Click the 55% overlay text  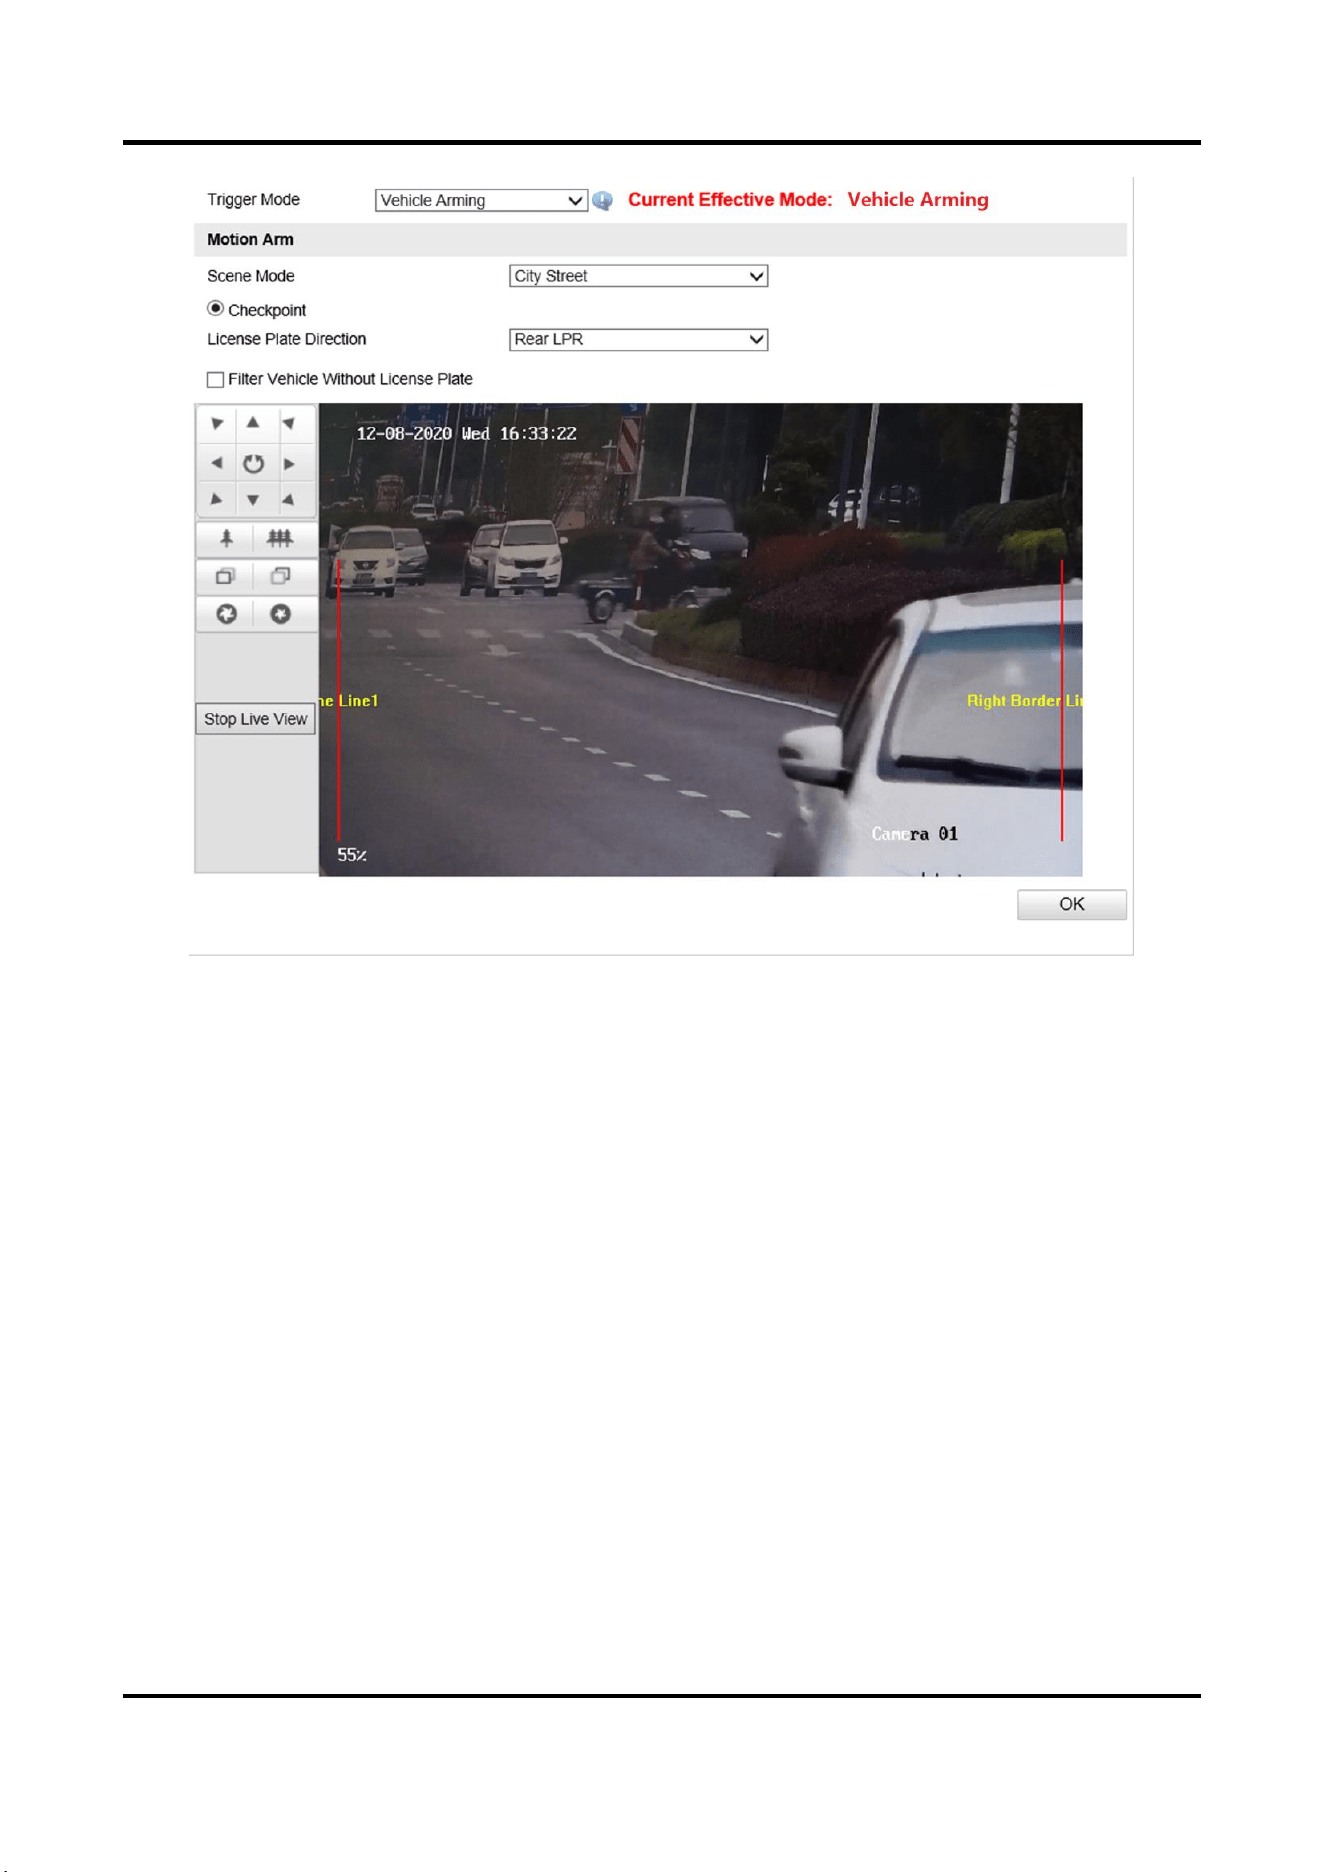pos(352,855)
